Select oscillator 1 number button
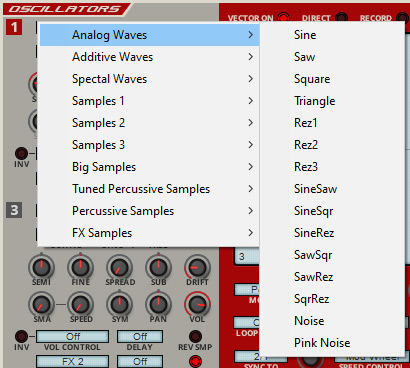The image size is (410, 368). [x=14, y=27]
